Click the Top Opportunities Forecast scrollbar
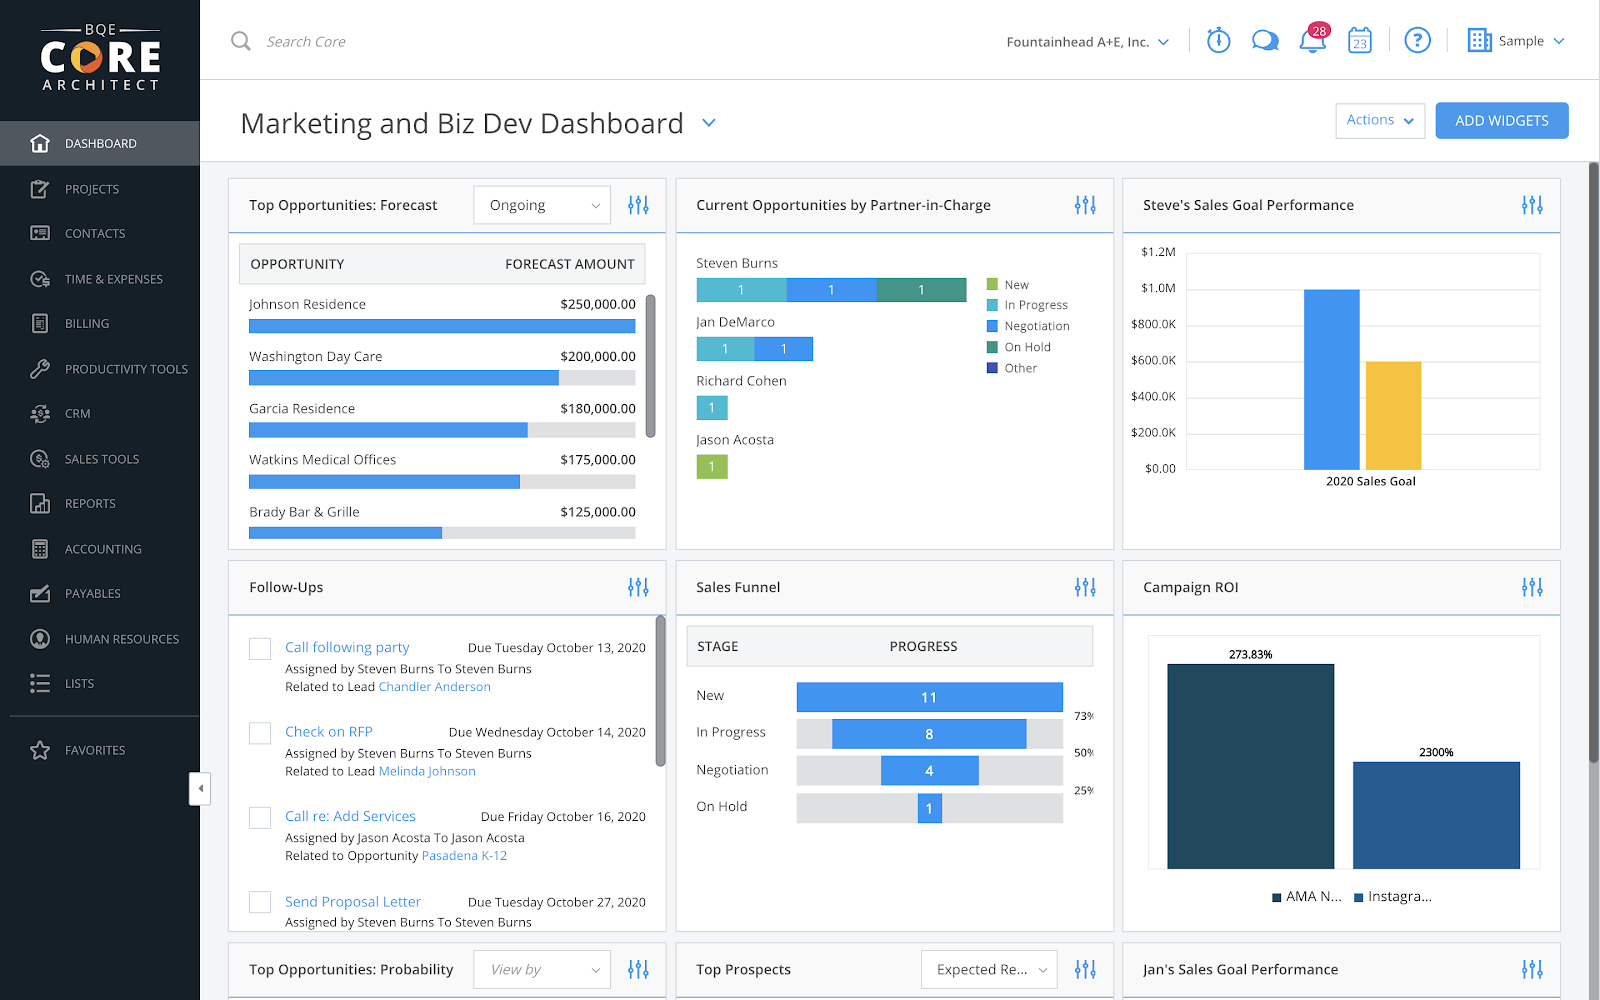This screenshot has height=1000, width=1600. [x=651, y=366]
